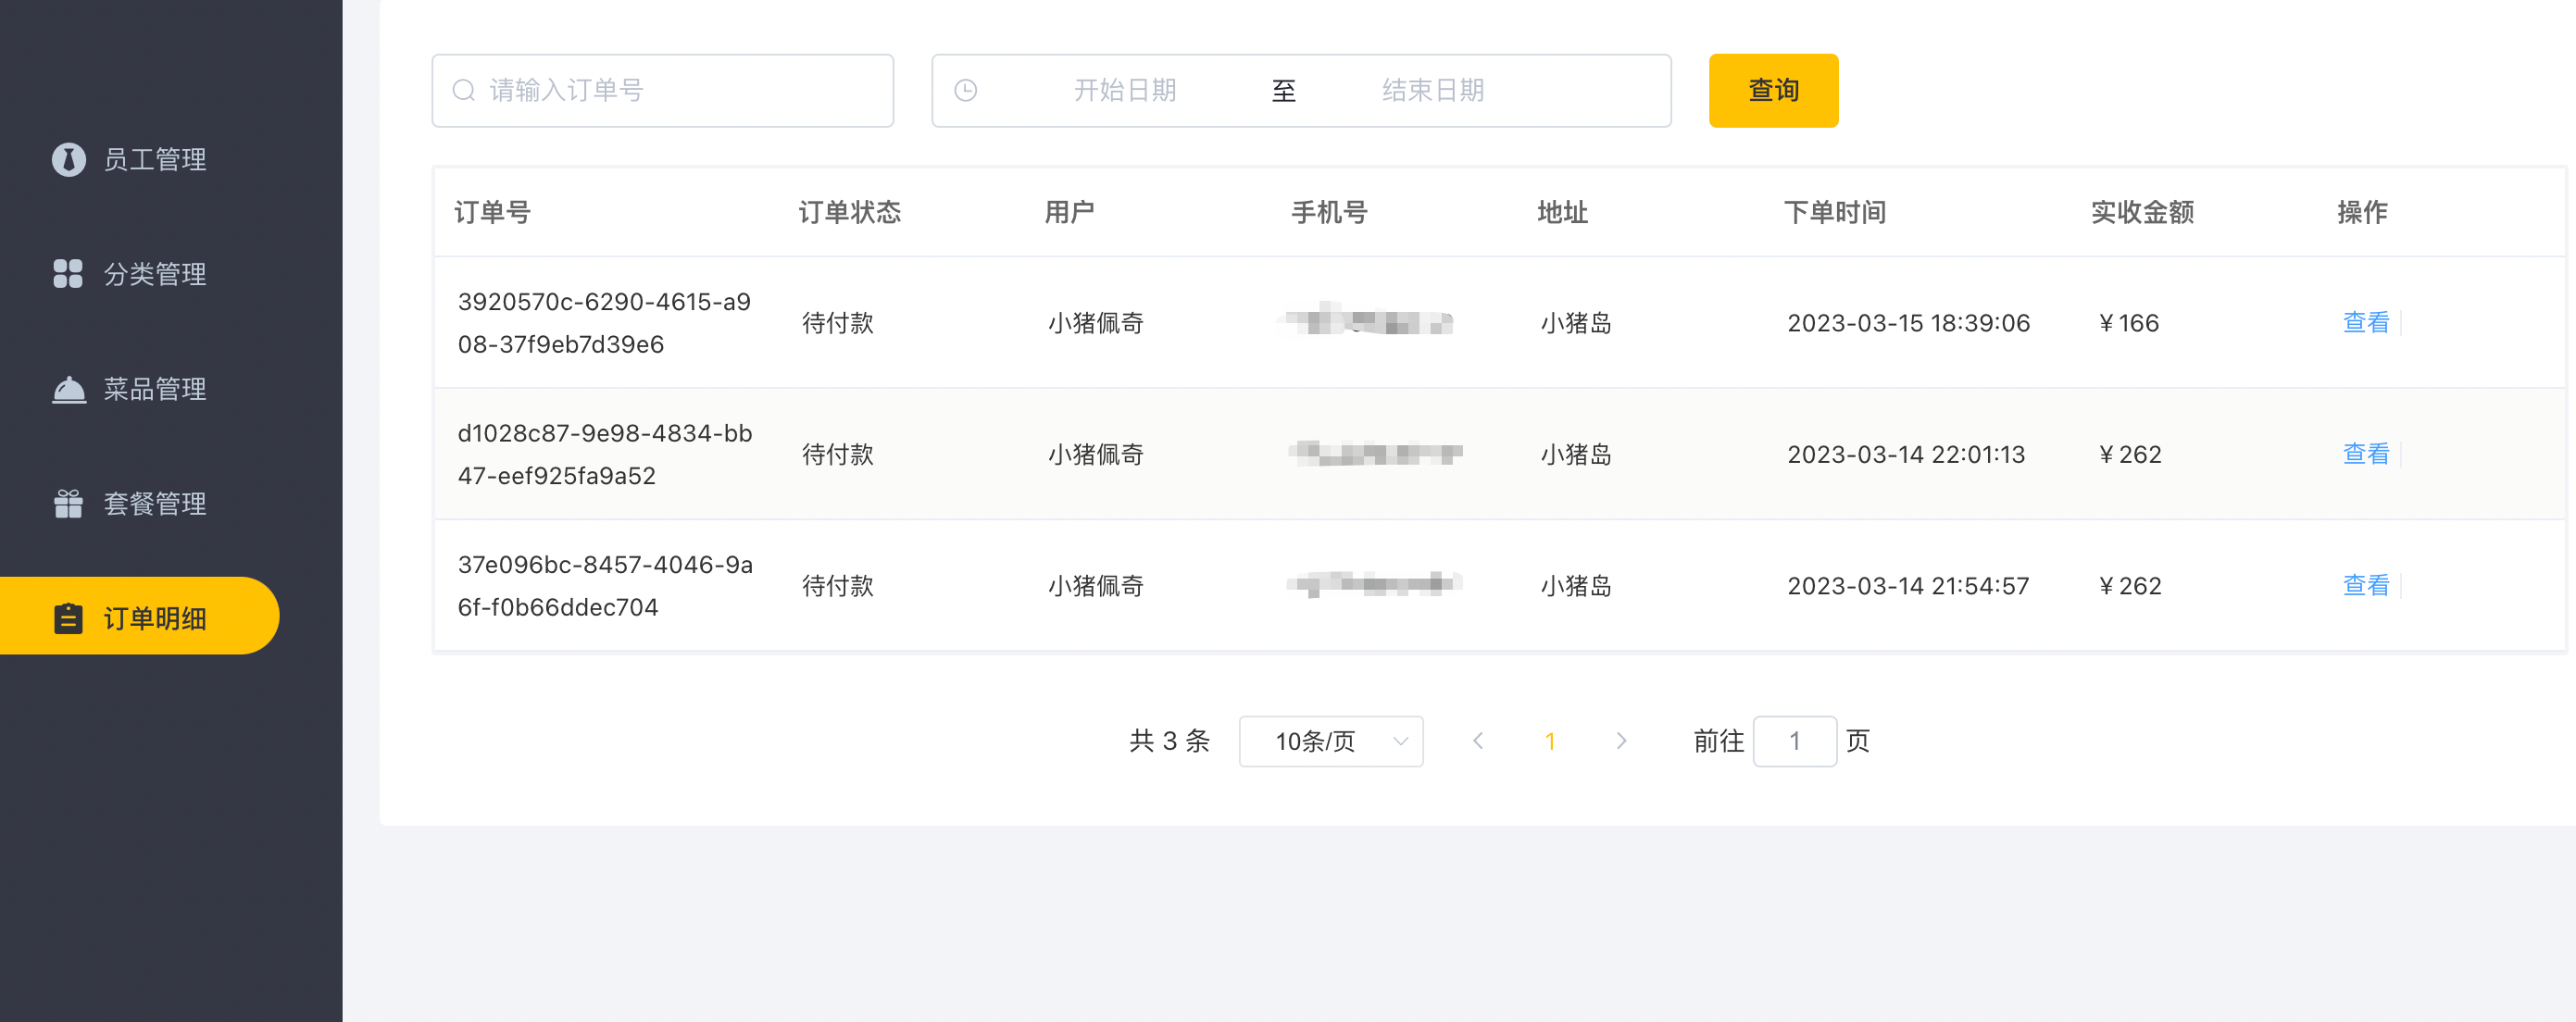Viewport: 2576px width, 1022px height.
Task: Click the search magnifier icon in order field
Action: pyautogui.click(x=463, y=91)
